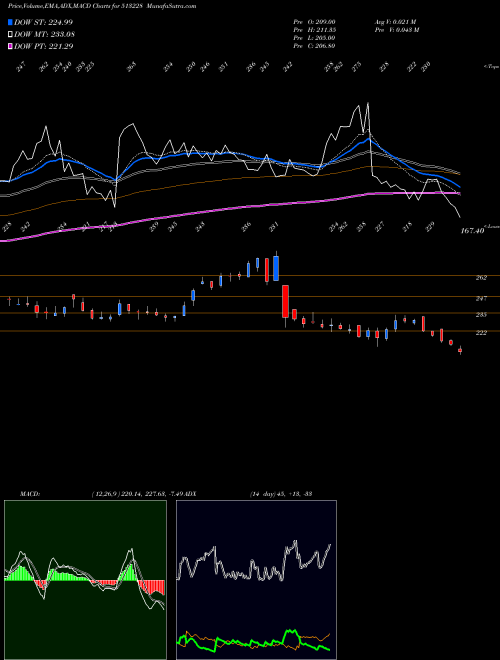Click the blue DOW ST legend swatch
Screen dimensions: 500x660
10,22
